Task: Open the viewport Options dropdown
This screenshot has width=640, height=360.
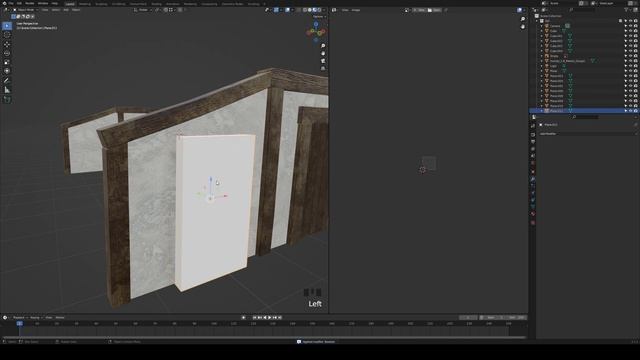Action: (x=319, y=17)
